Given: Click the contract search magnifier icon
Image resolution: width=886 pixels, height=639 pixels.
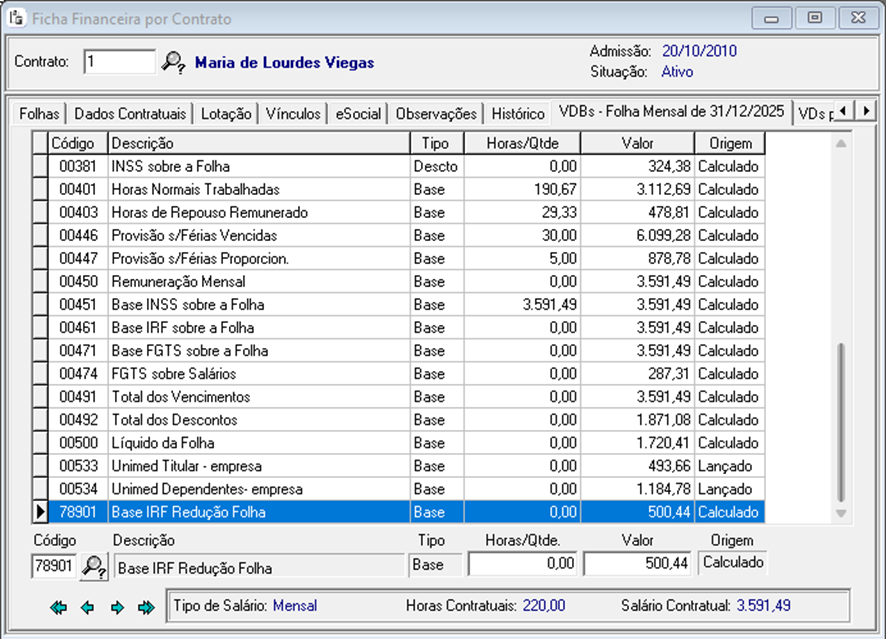Looking at the screenshot, I should pos(173,62).
